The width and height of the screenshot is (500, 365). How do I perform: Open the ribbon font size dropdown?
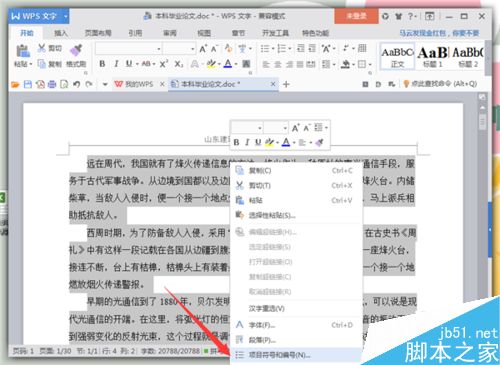(x=193, y=49)
